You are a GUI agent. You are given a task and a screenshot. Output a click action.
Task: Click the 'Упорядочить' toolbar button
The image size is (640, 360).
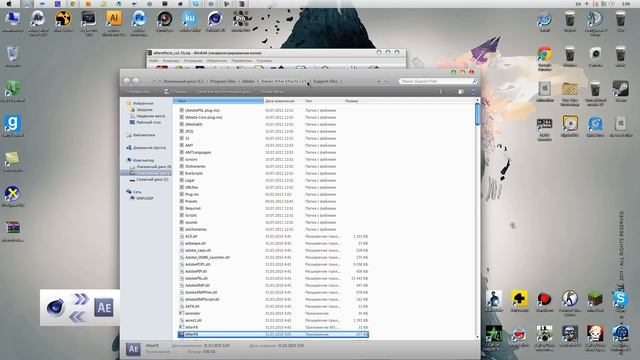[x=138, y=92]
